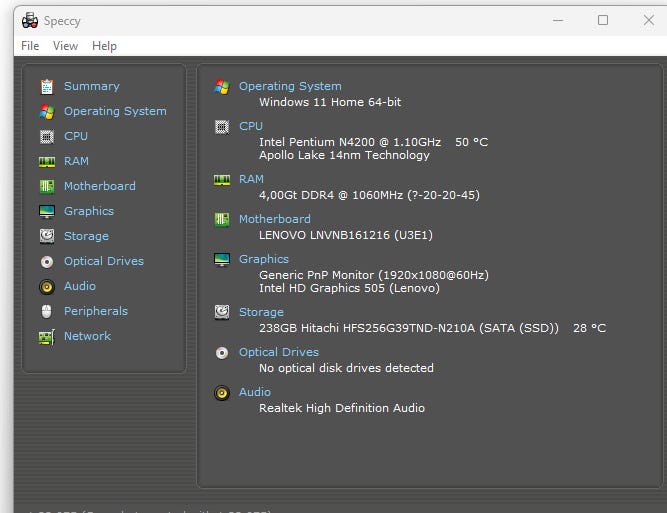This screenshot has width=667, height=513.
Task: Click the Storage hard disk icon in sidebar
Action: tap(47, 236)
